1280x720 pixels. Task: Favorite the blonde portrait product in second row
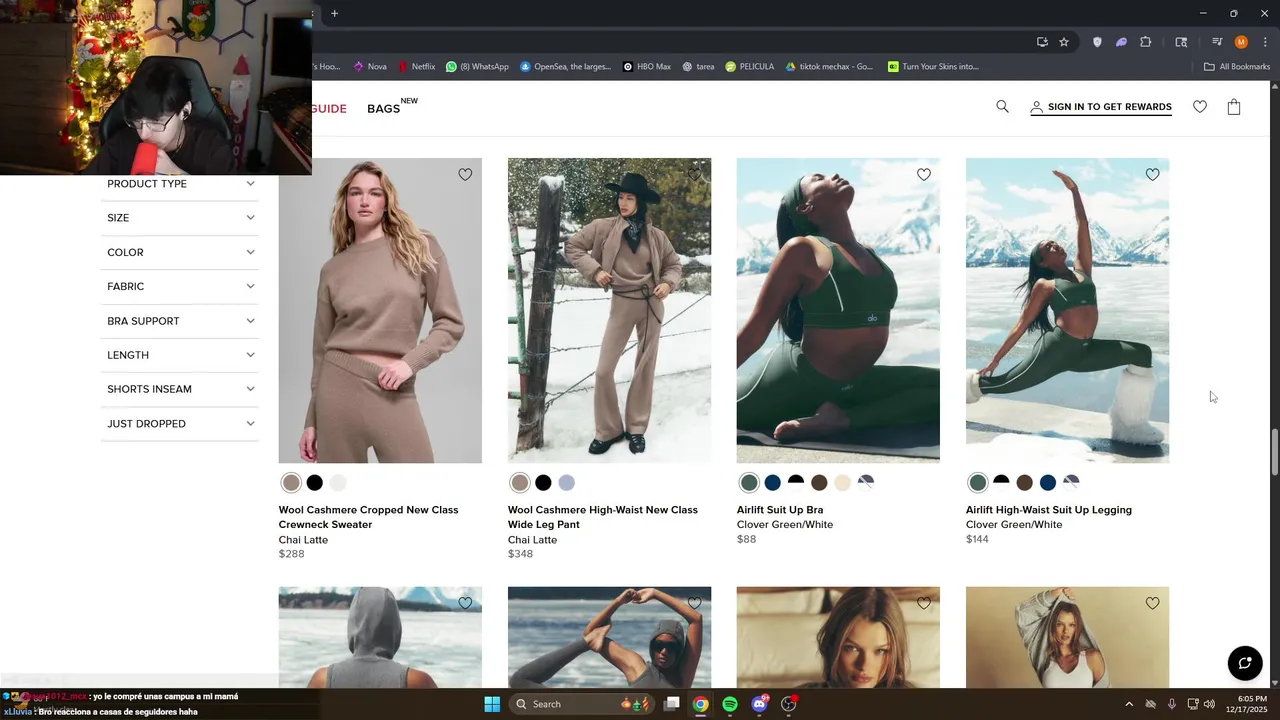(x=924, y=603)
